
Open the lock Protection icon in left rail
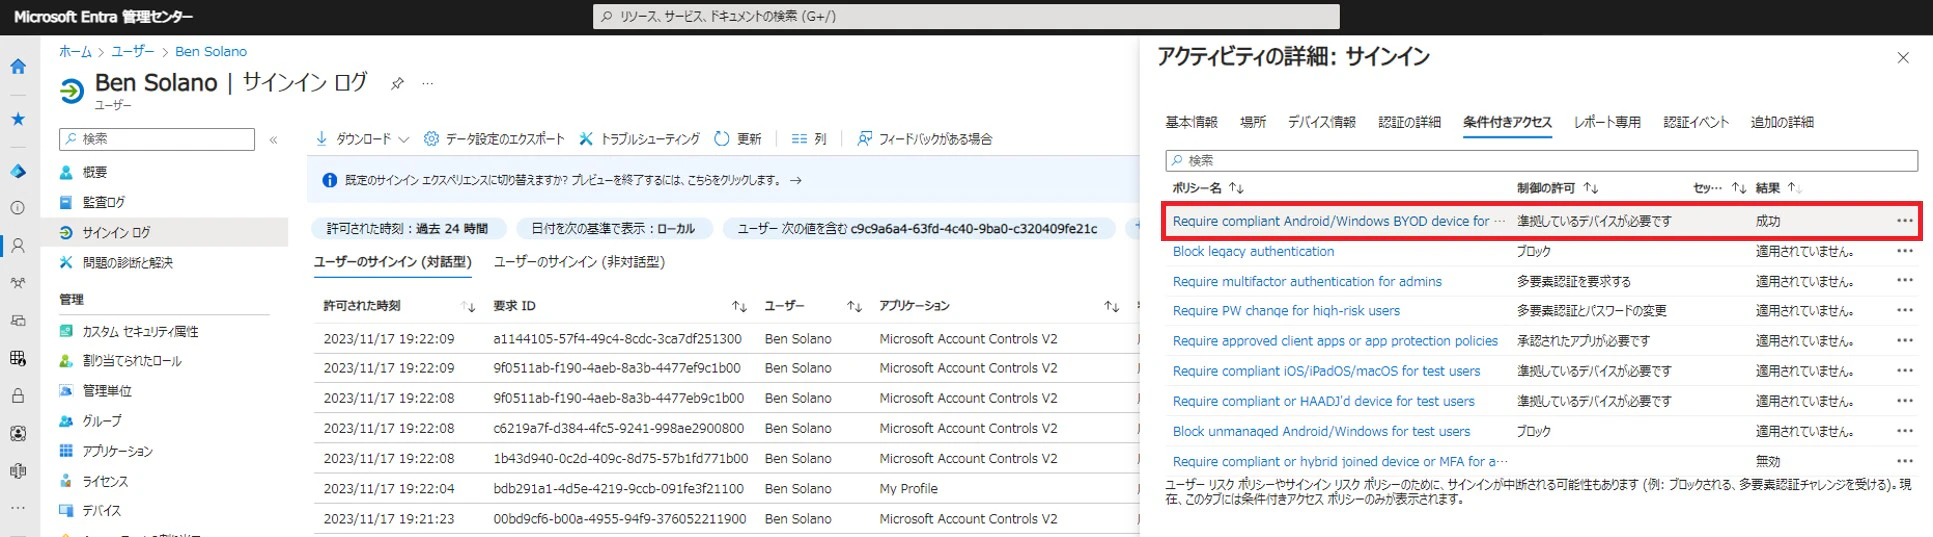pyautogui.click(x=18, y=396)
